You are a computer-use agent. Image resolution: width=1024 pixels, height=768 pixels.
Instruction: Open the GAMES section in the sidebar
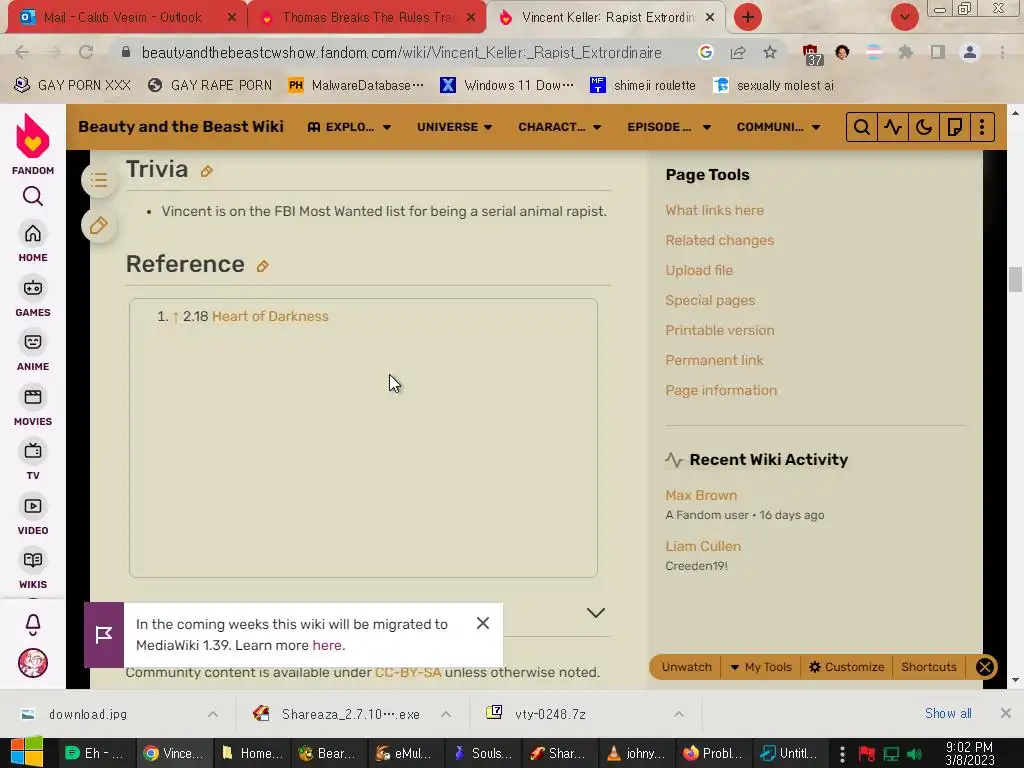(33, 298)
